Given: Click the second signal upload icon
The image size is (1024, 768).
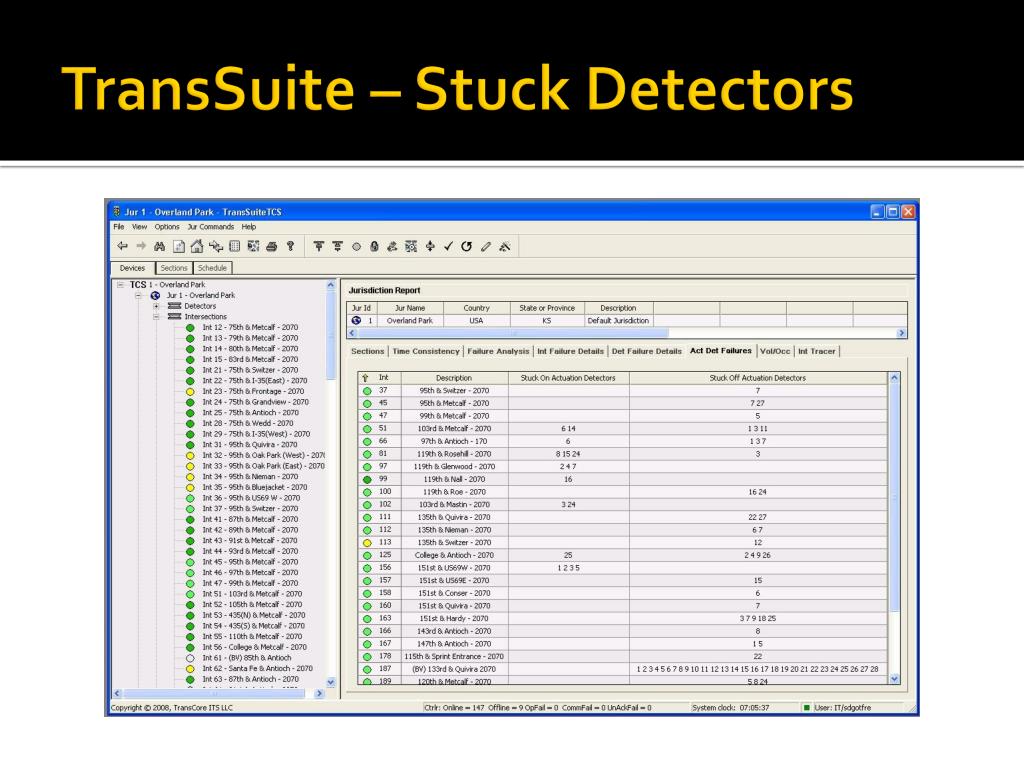Looking at the screenshot, I should tap(337, 246).
